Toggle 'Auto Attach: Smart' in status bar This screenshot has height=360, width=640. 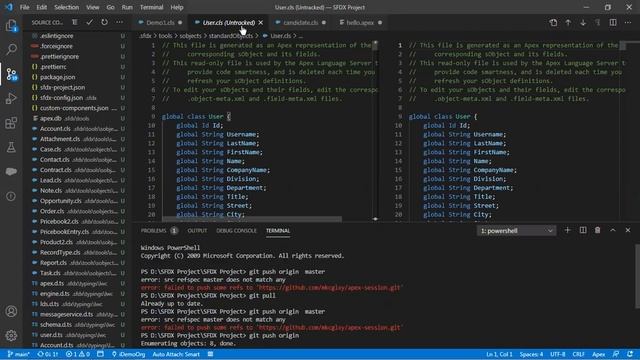coord(176,354)
